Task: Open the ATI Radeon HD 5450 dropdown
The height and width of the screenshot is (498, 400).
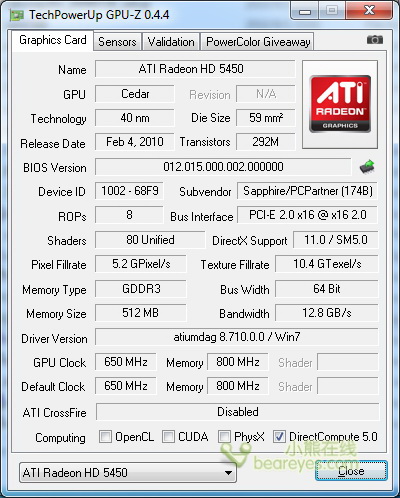Action: pos(128,472)
